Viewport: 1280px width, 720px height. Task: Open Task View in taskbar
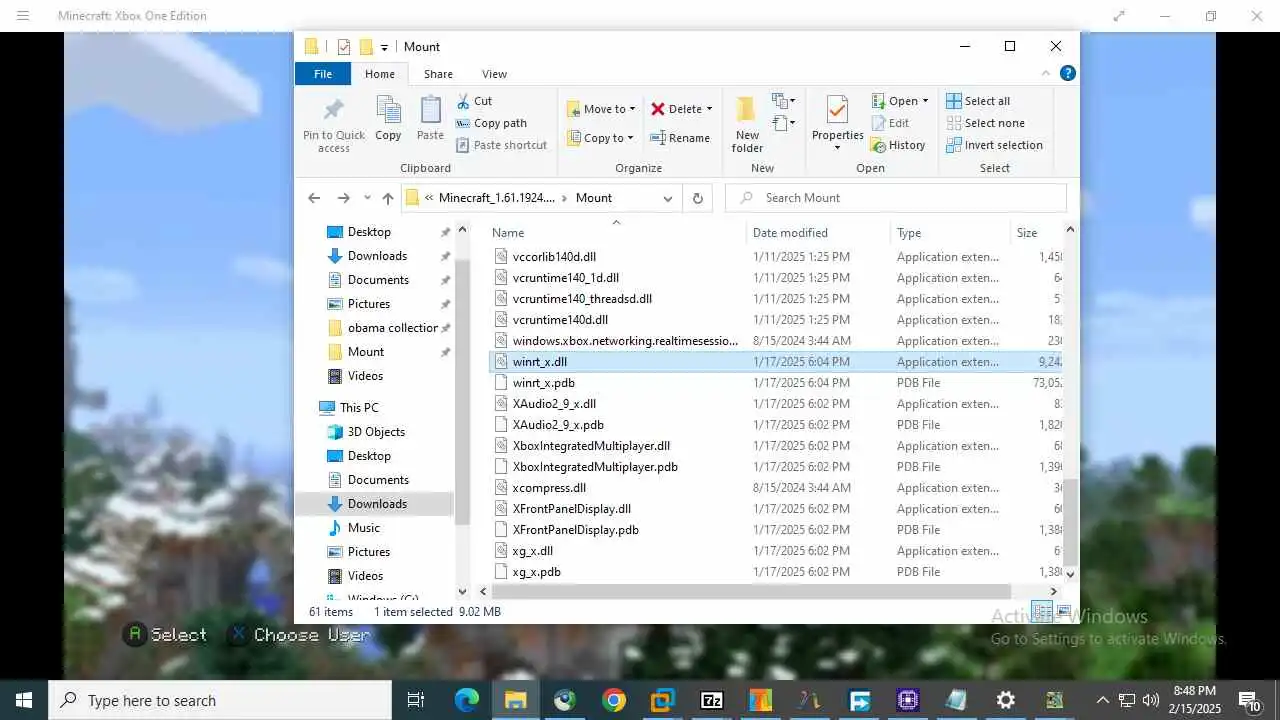pyautogui.click(x=416, y=700)
